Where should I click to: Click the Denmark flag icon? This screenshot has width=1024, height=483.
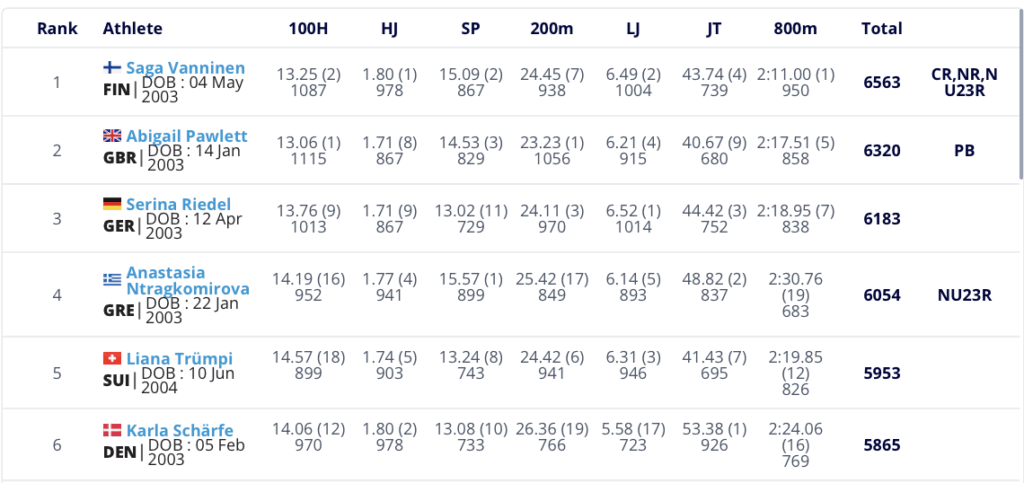click(112, 430)
